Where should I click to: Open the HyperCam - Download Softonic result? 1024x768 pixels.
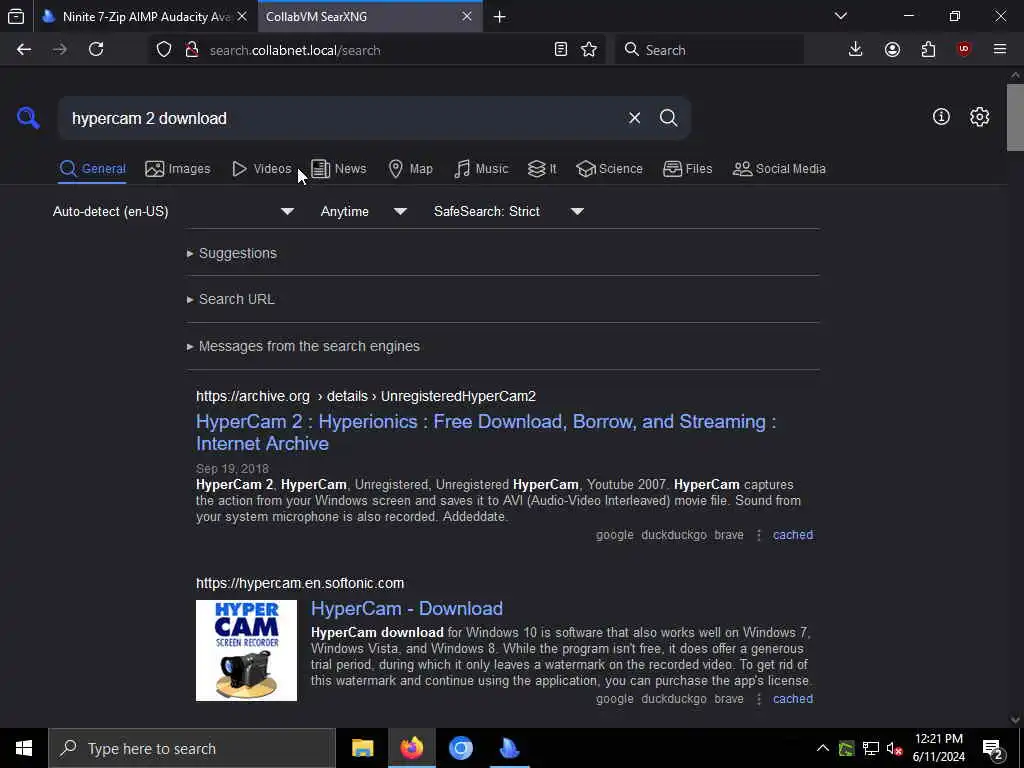pos(407,609)
